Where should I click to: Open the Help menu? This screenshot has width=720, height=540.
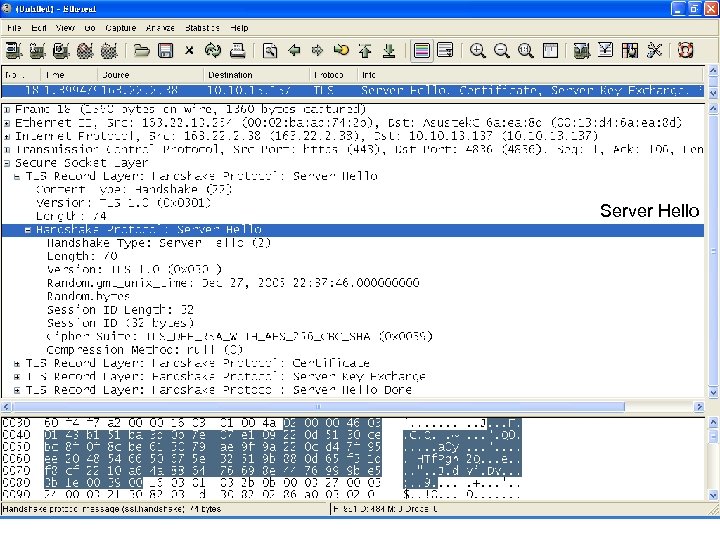(x=239, y=28)
